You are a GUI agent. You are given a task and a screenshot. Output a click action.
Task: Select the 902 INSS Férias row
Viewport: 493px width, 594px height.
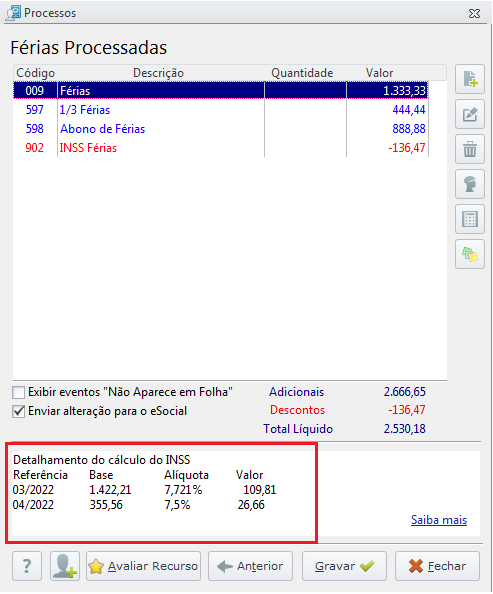tap(221, 148)
